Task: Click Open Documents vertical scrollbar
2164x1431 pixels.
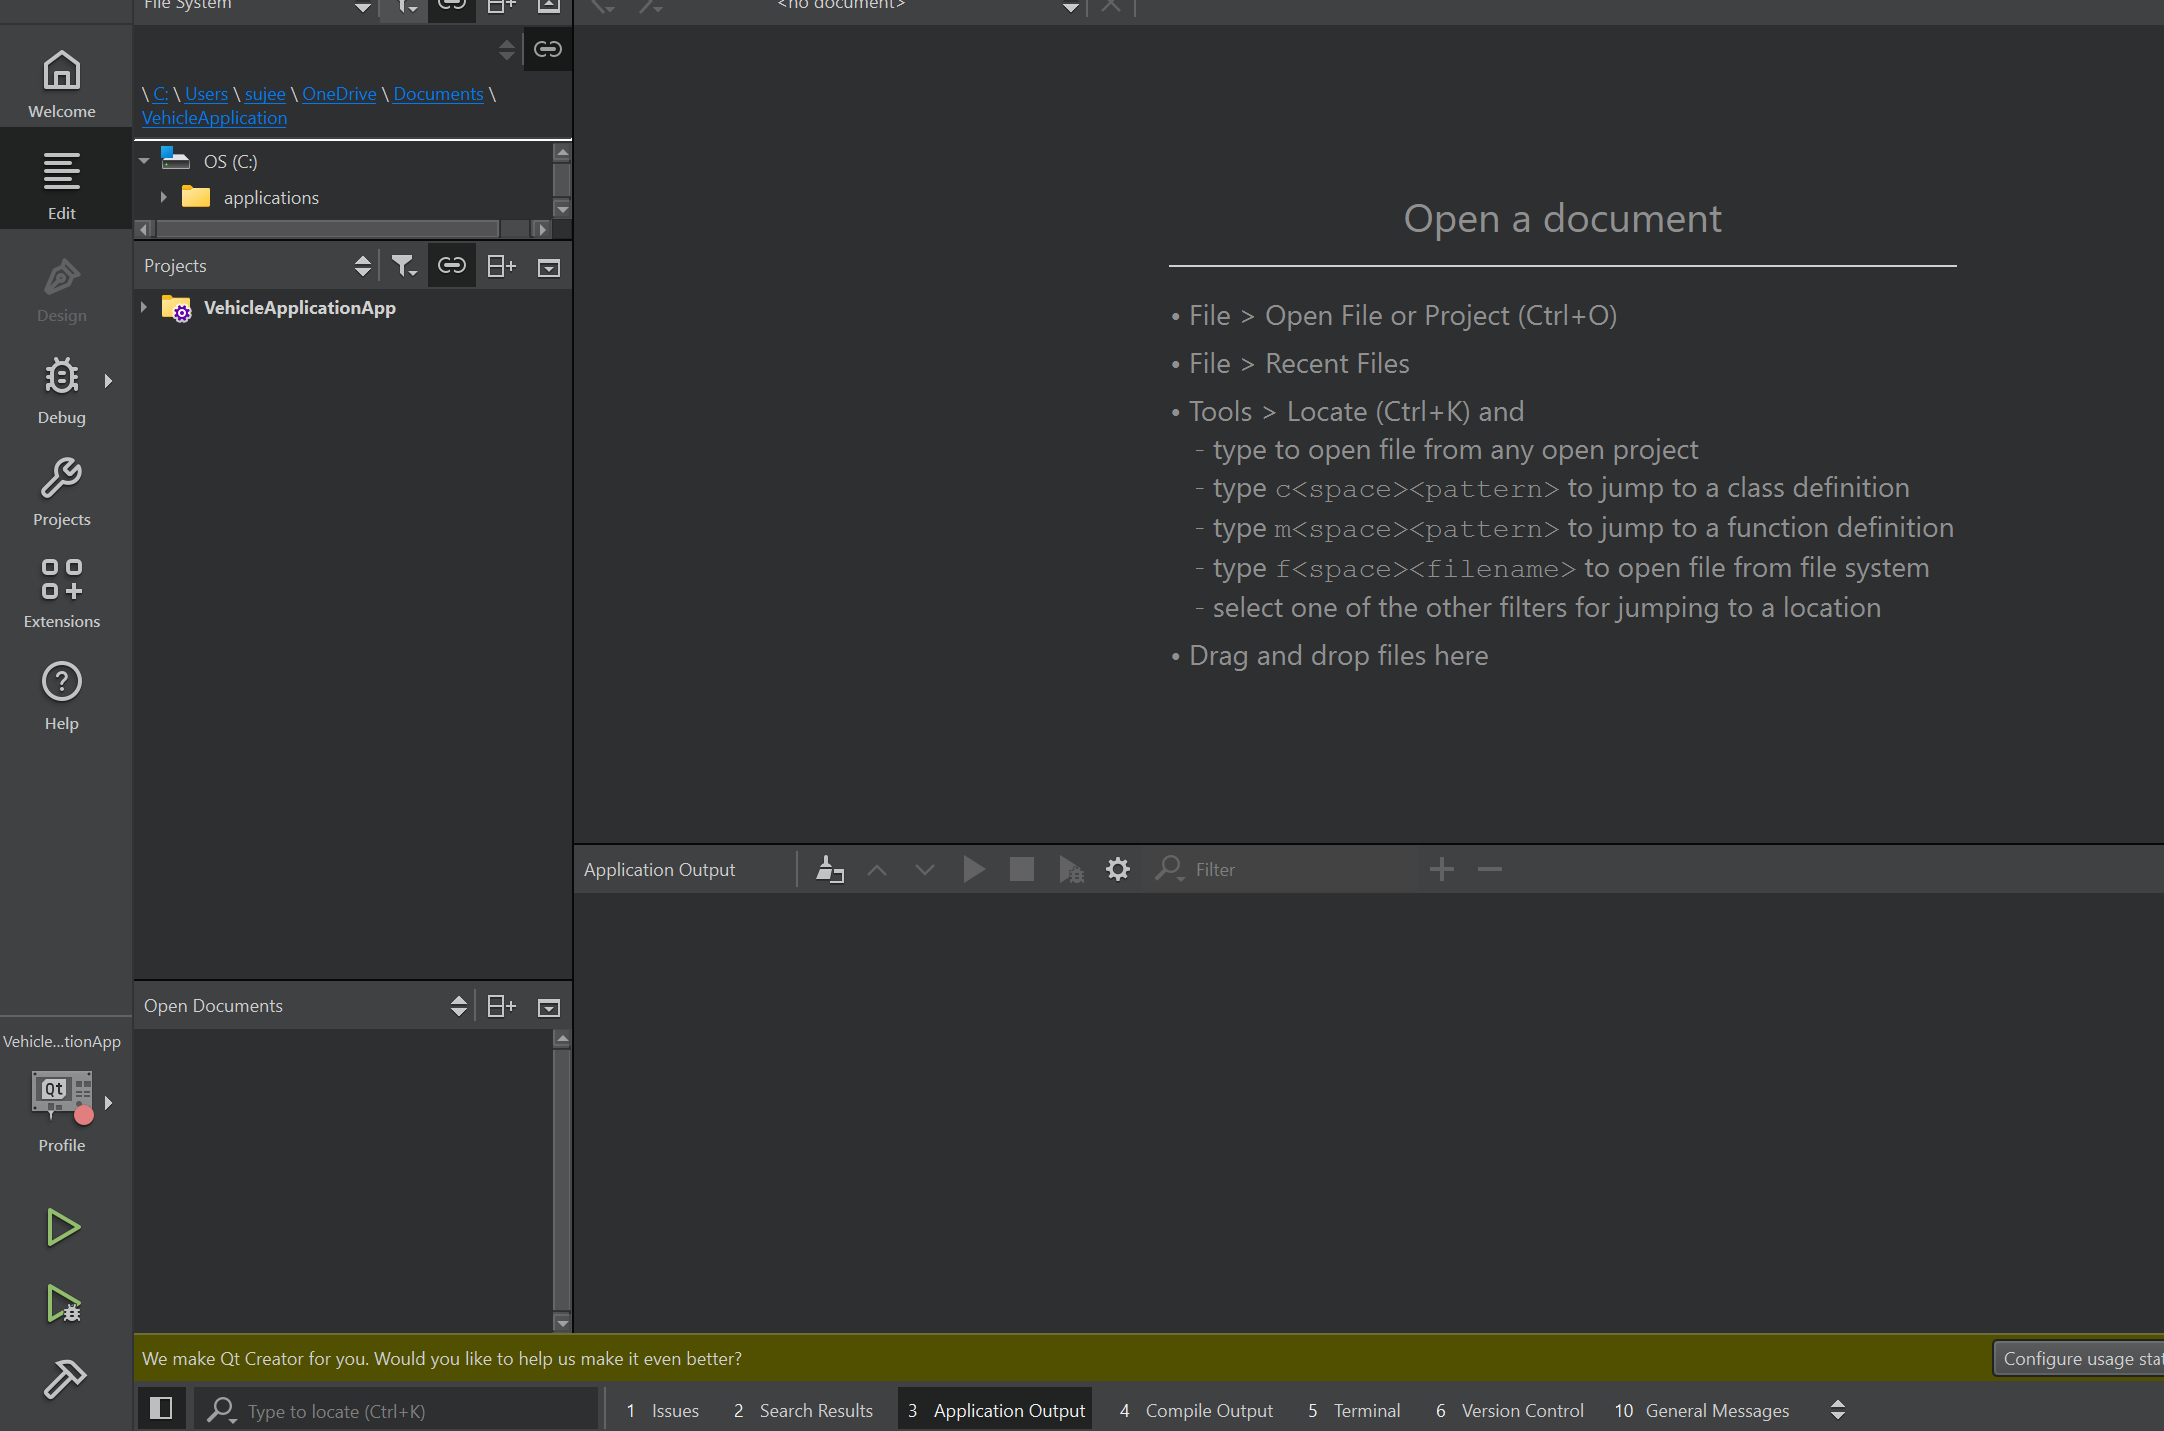Action: point(562,1180)
